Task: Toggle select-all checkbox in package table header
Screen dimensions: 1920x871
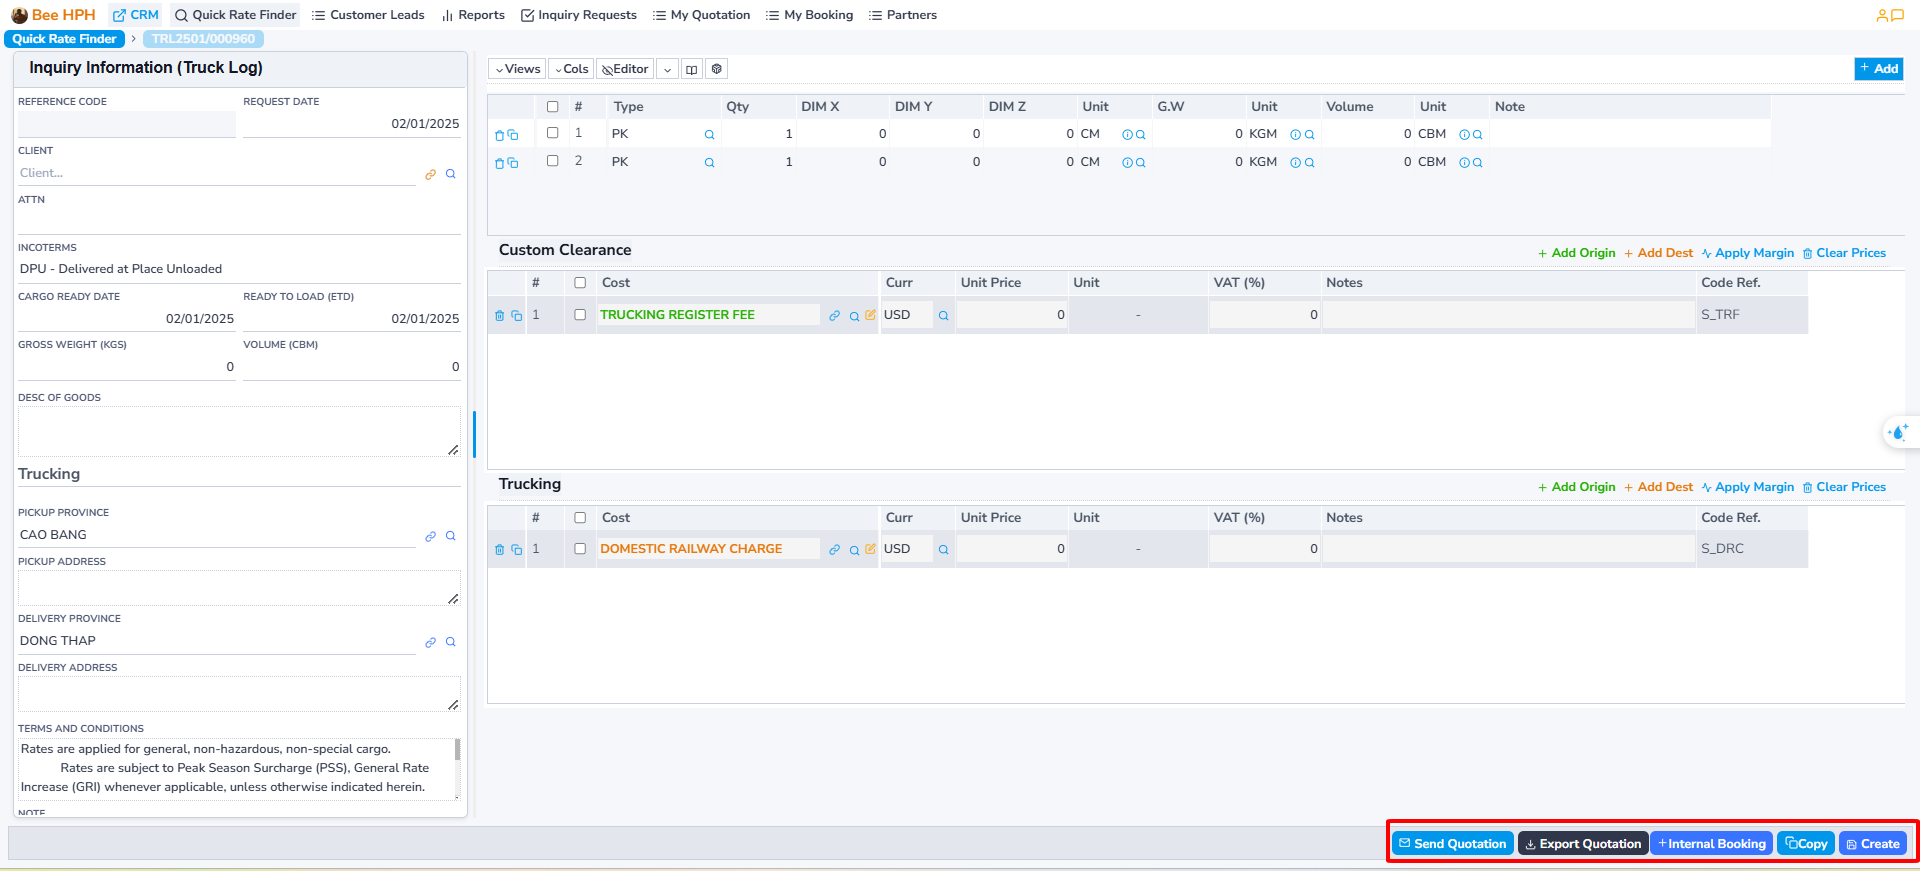Action: tap(552, 107)
